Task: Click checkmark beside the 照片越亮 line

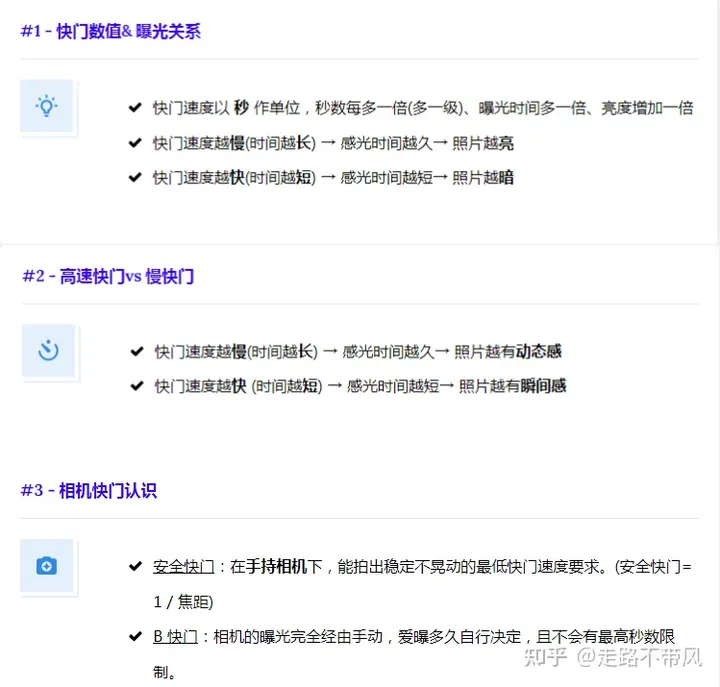Action: tap(135, 143)
